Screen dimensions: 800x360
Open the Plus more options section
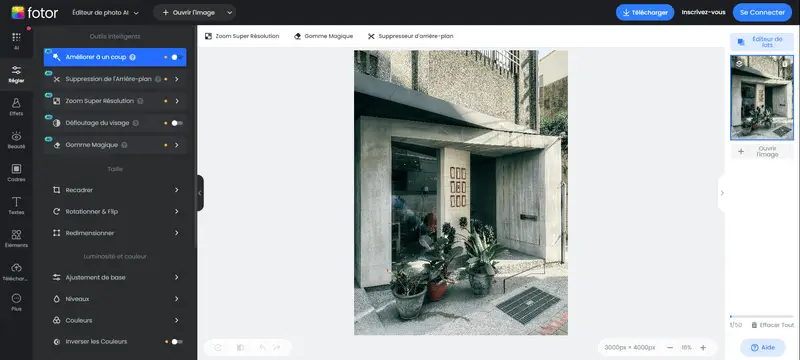pyautogui.click(x=16, y=302)
